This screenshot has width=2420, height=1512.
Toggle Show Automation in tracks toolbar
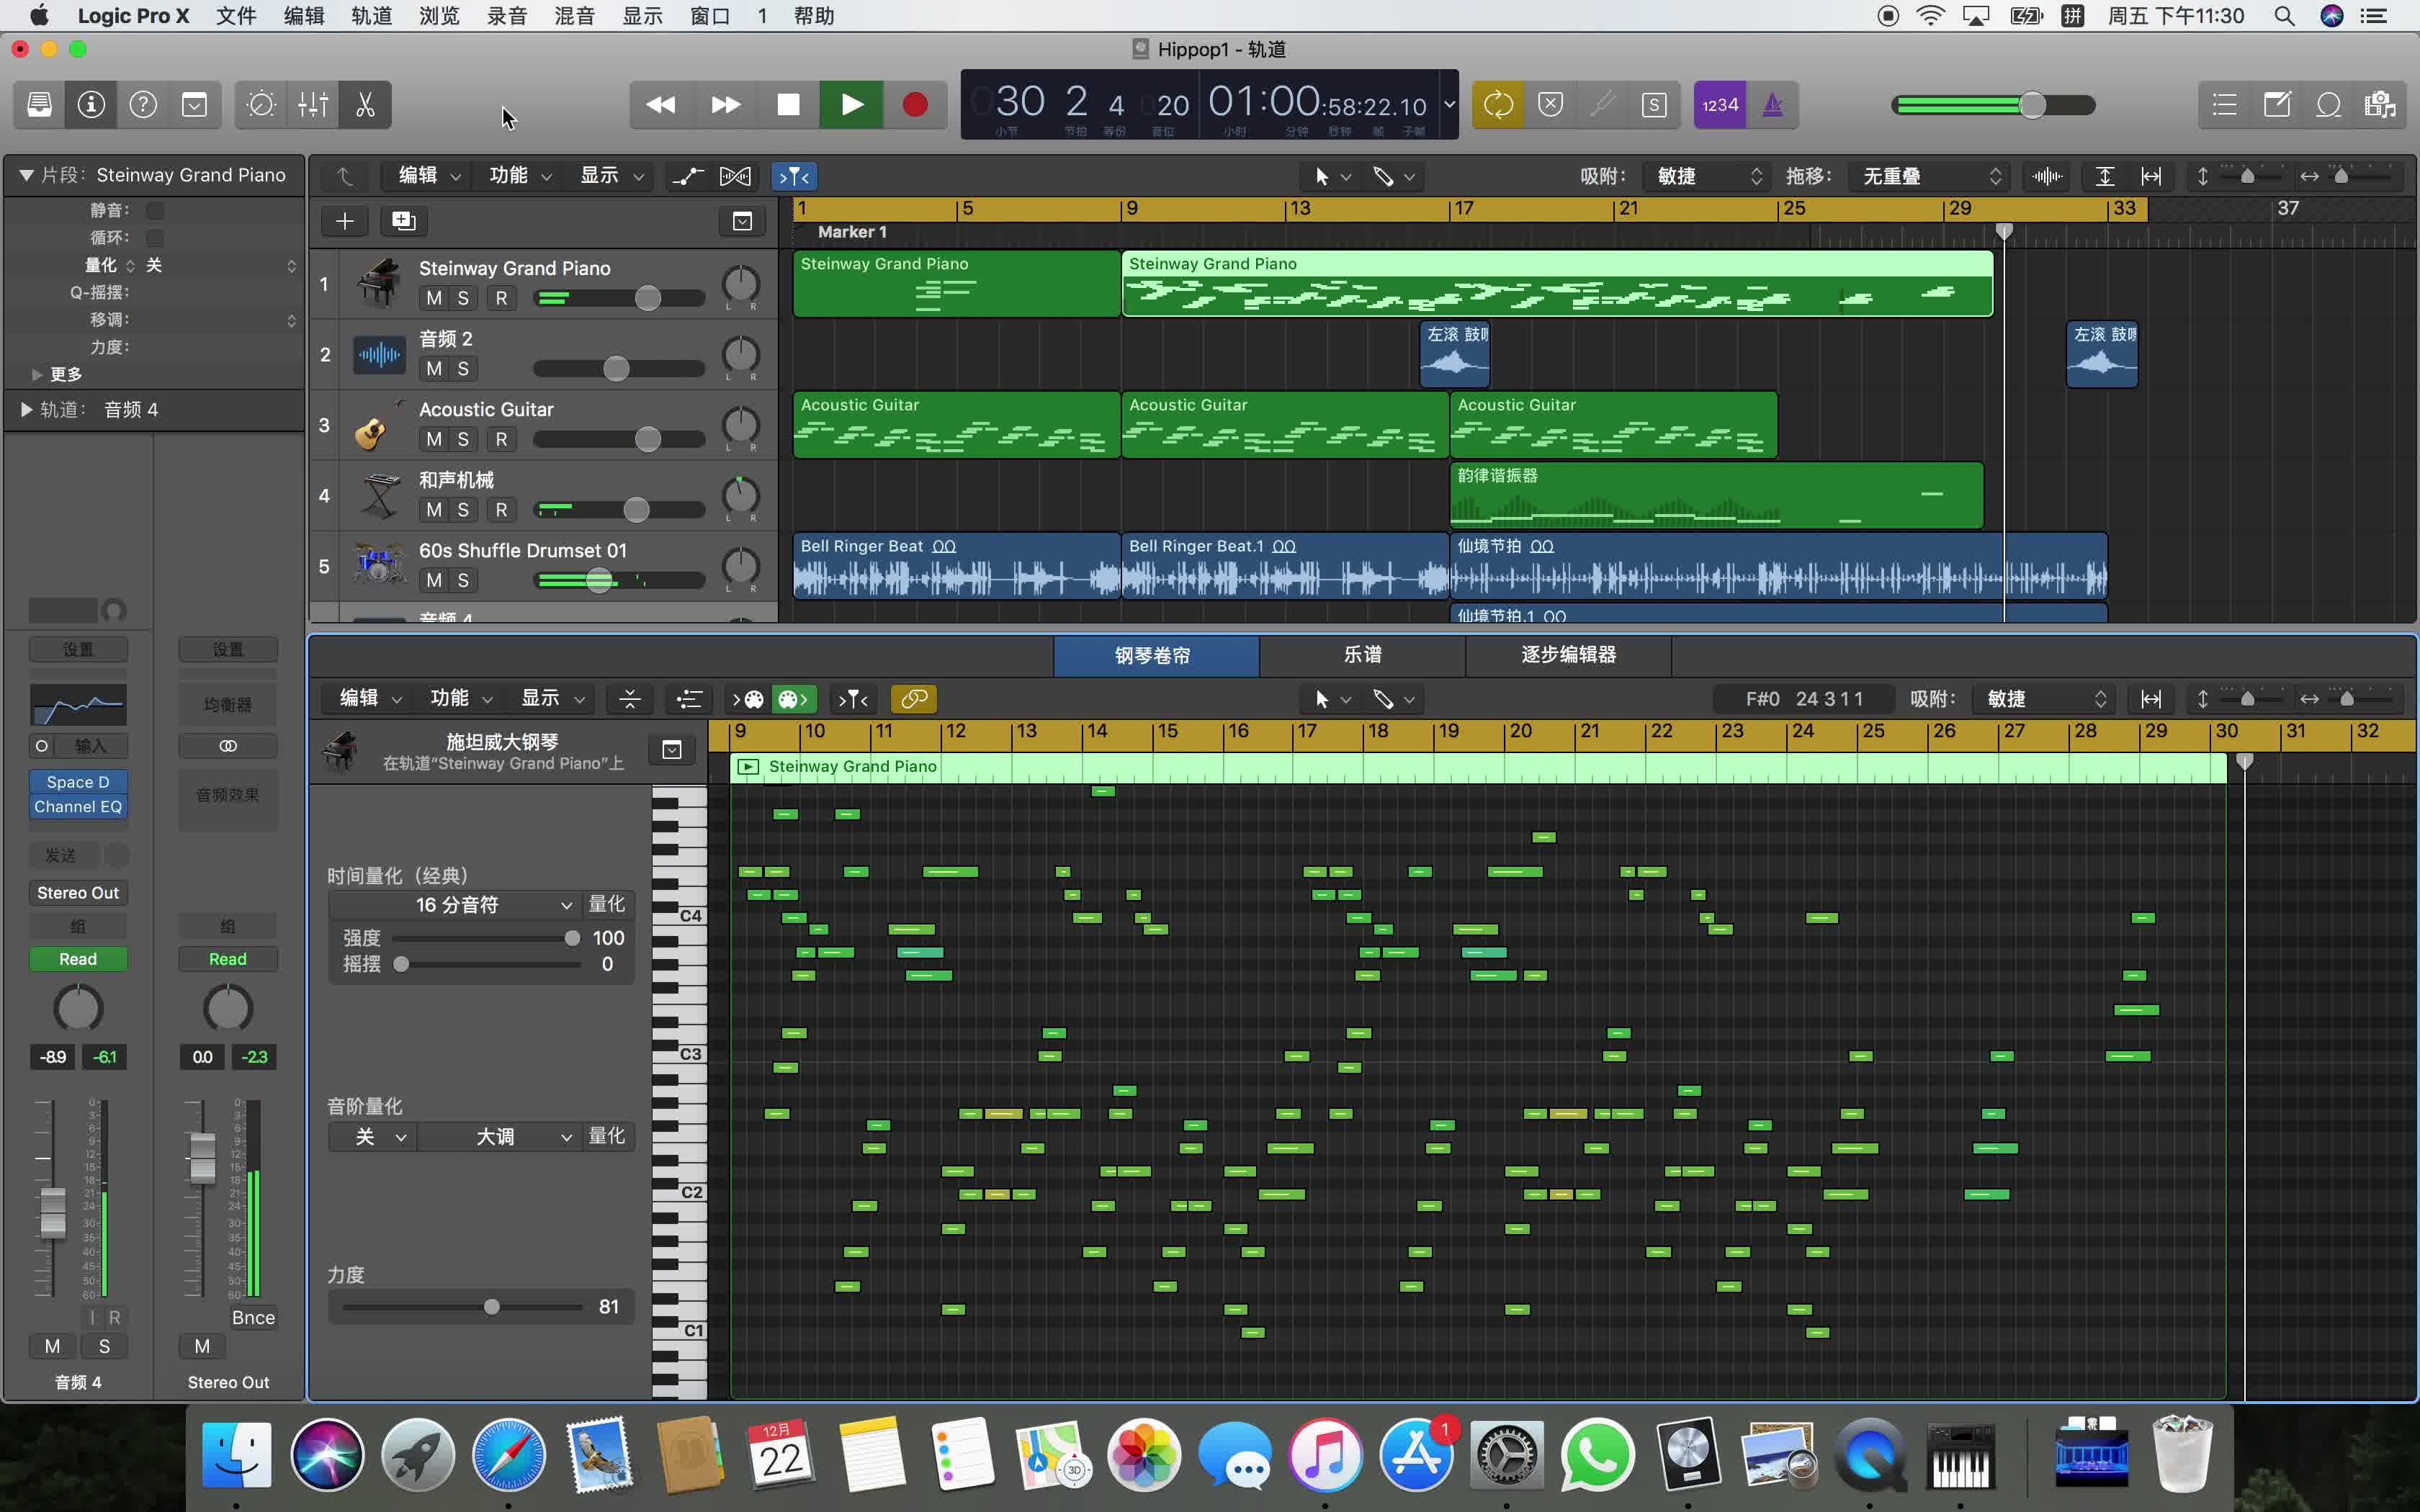click(x=688, y=176)
